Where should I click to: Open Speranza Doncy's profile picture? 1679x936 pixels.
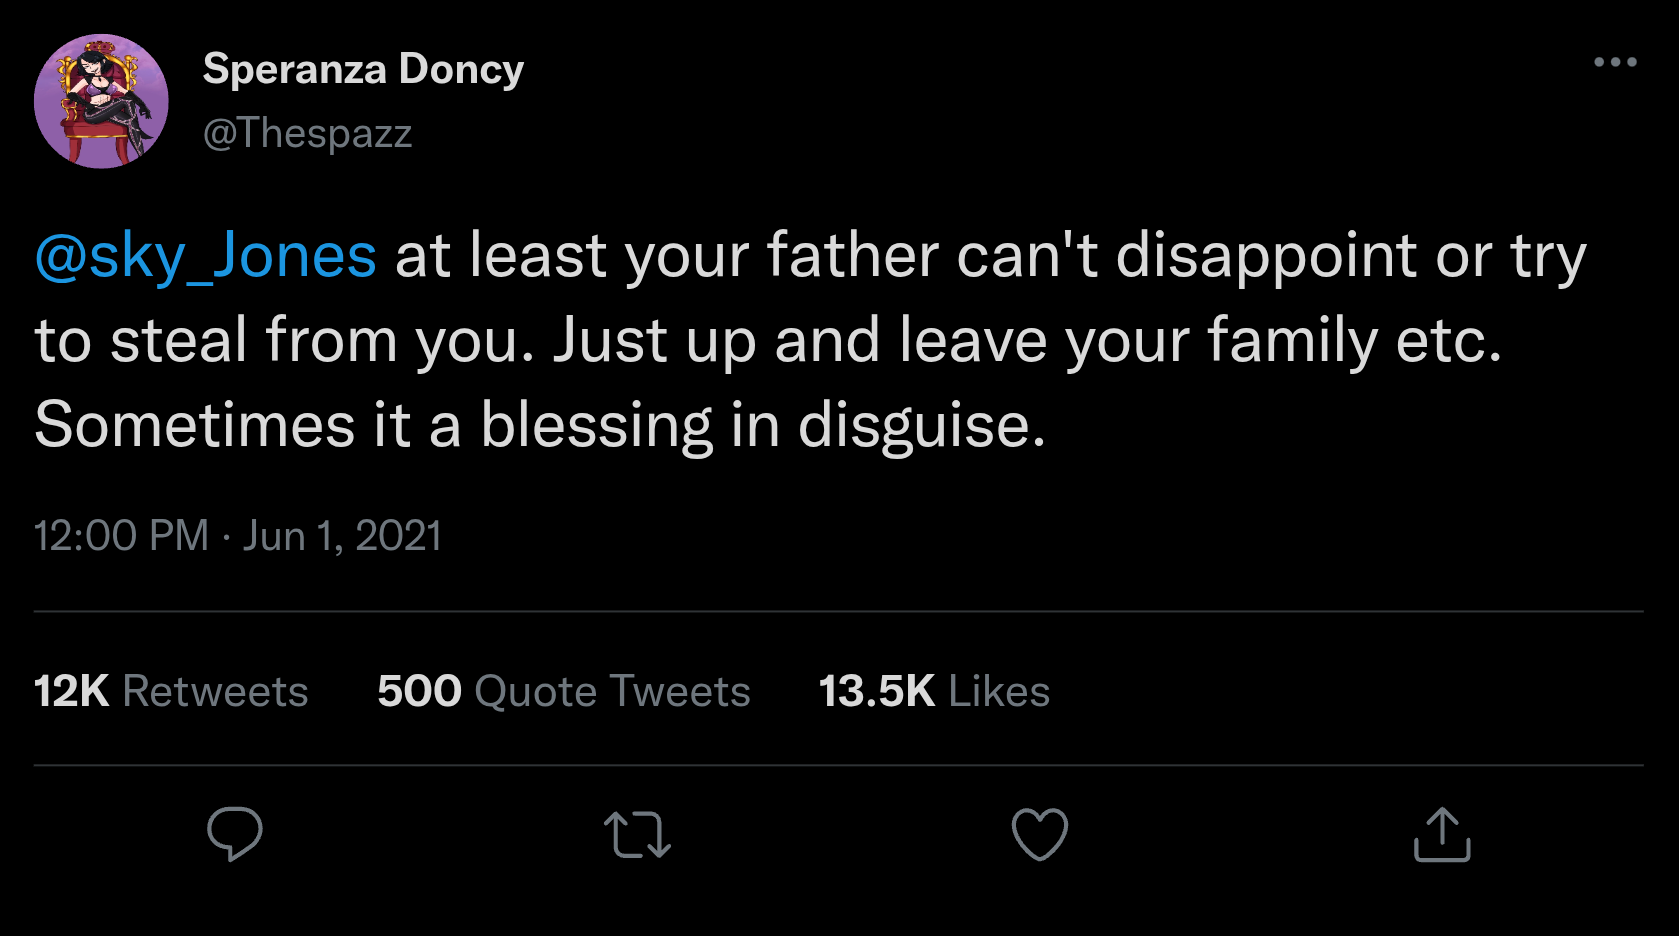(101, 101)
